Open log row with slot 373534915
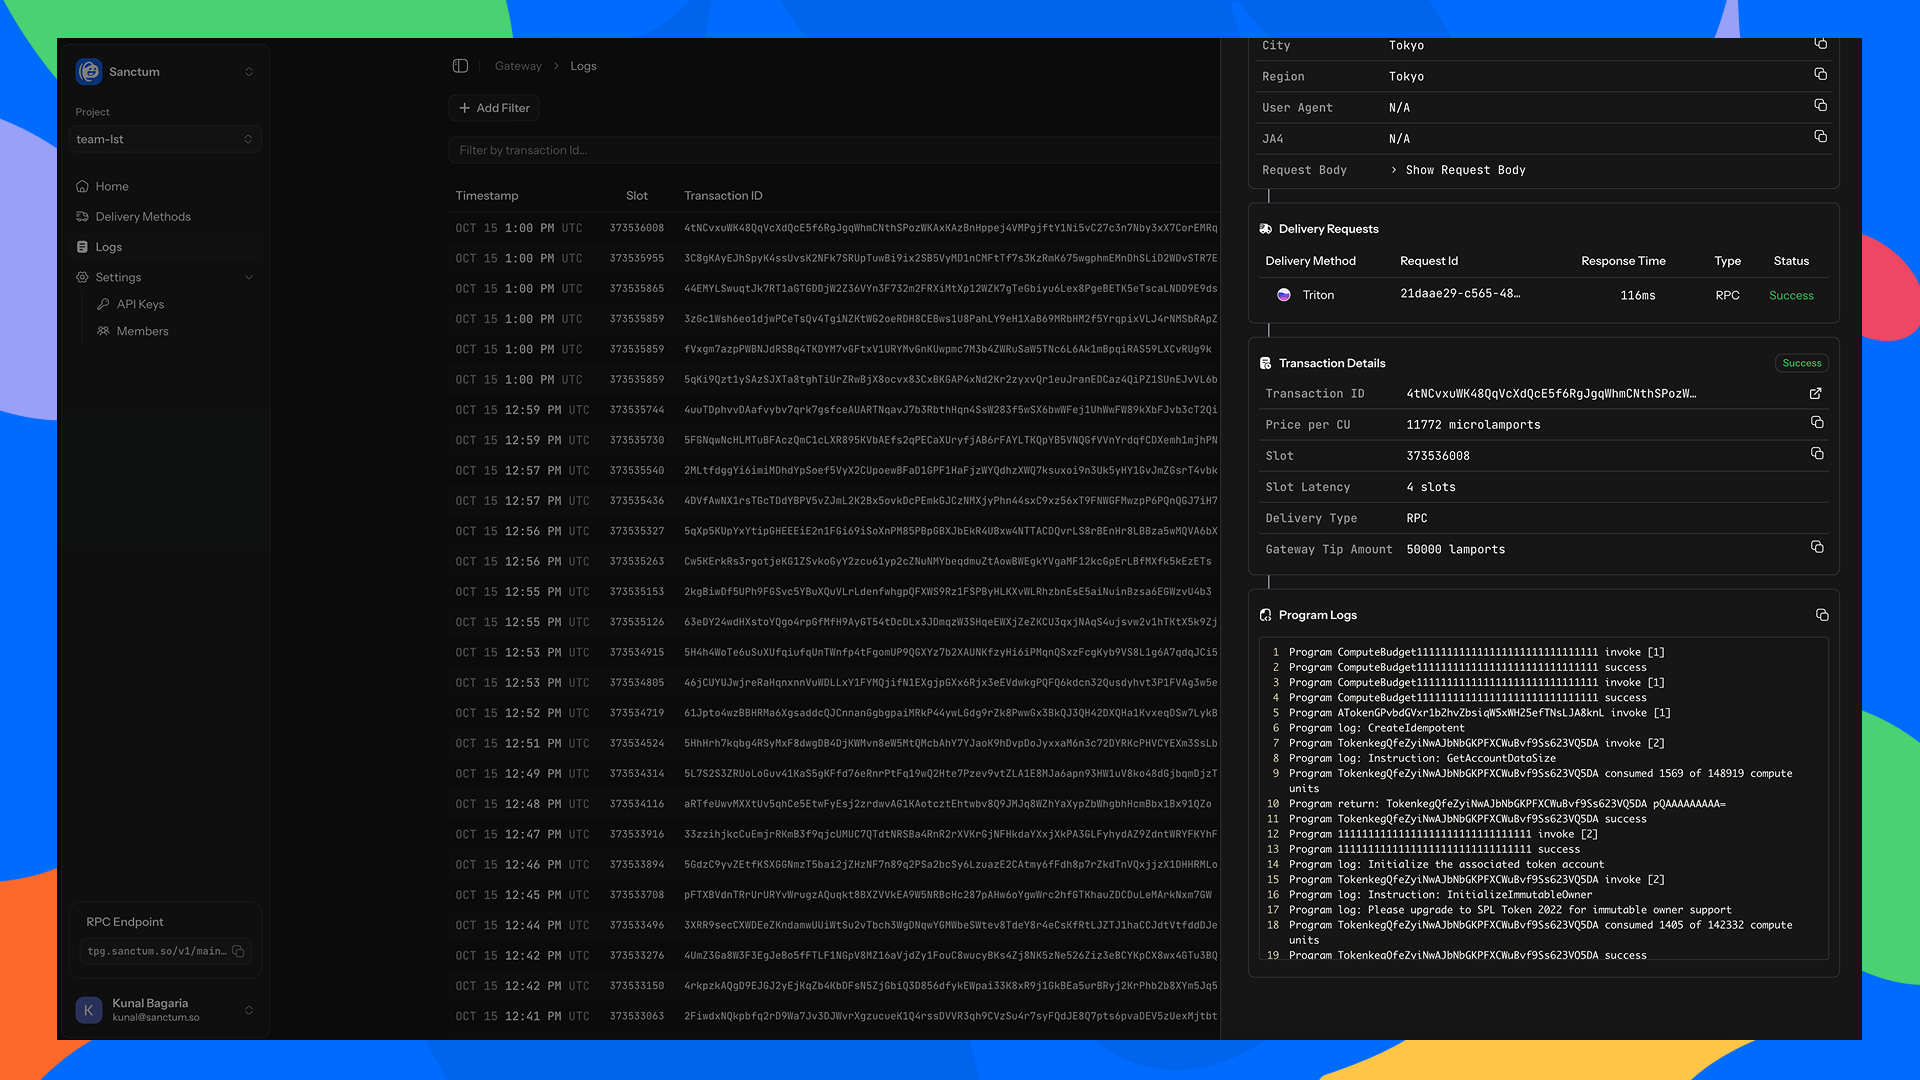The image size is (1920, 1080). click(834, 652)
